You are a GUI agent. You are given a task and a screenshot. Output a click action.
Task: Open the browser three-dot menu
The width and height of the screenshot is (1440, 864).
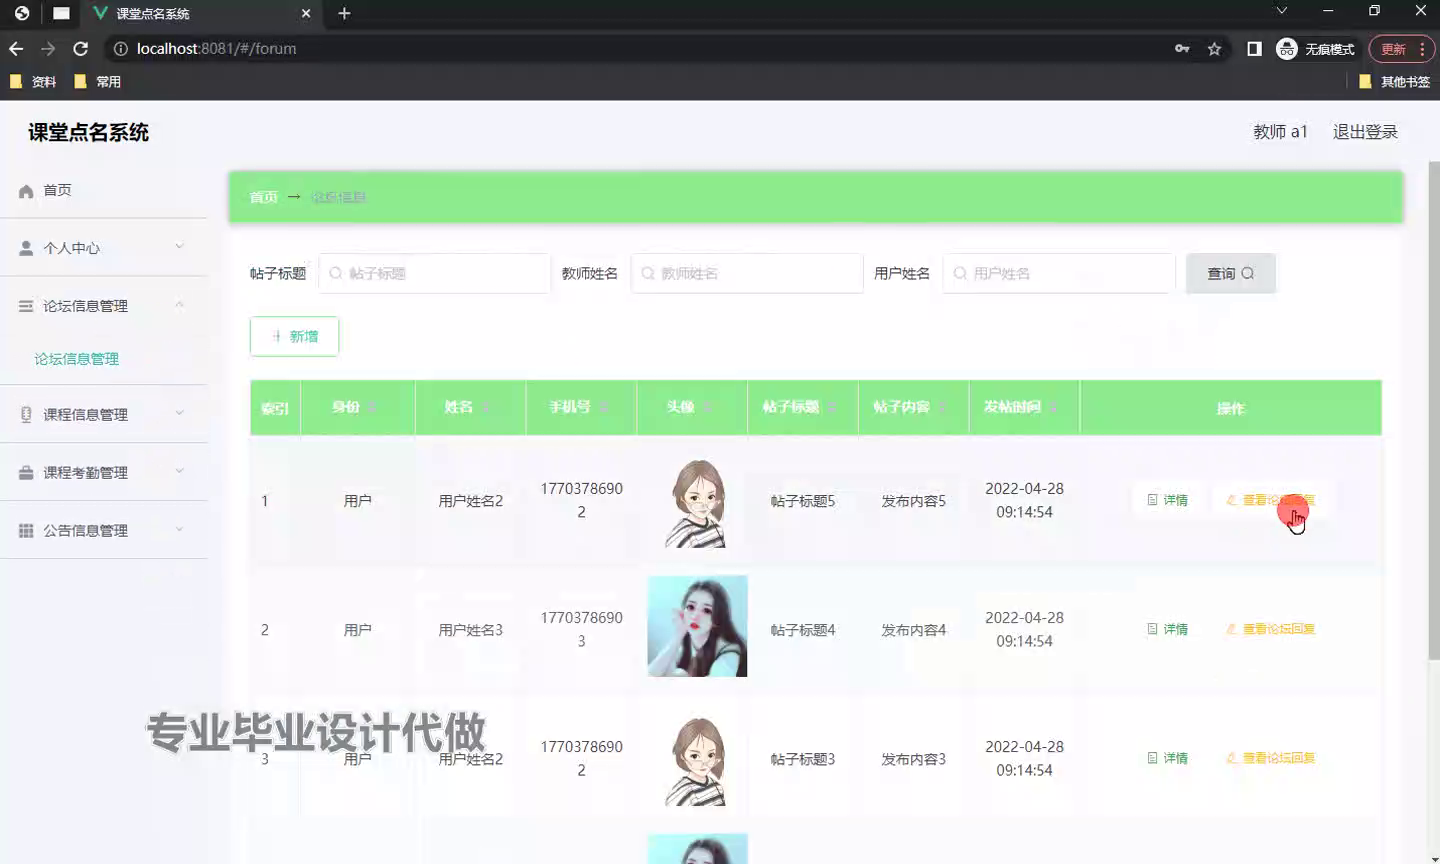coord(1422,49)
